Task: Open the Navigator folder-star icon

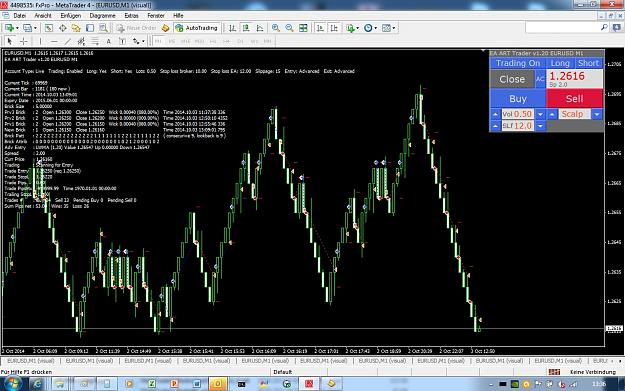Action: pyautogui.click(x=76, y=28)
